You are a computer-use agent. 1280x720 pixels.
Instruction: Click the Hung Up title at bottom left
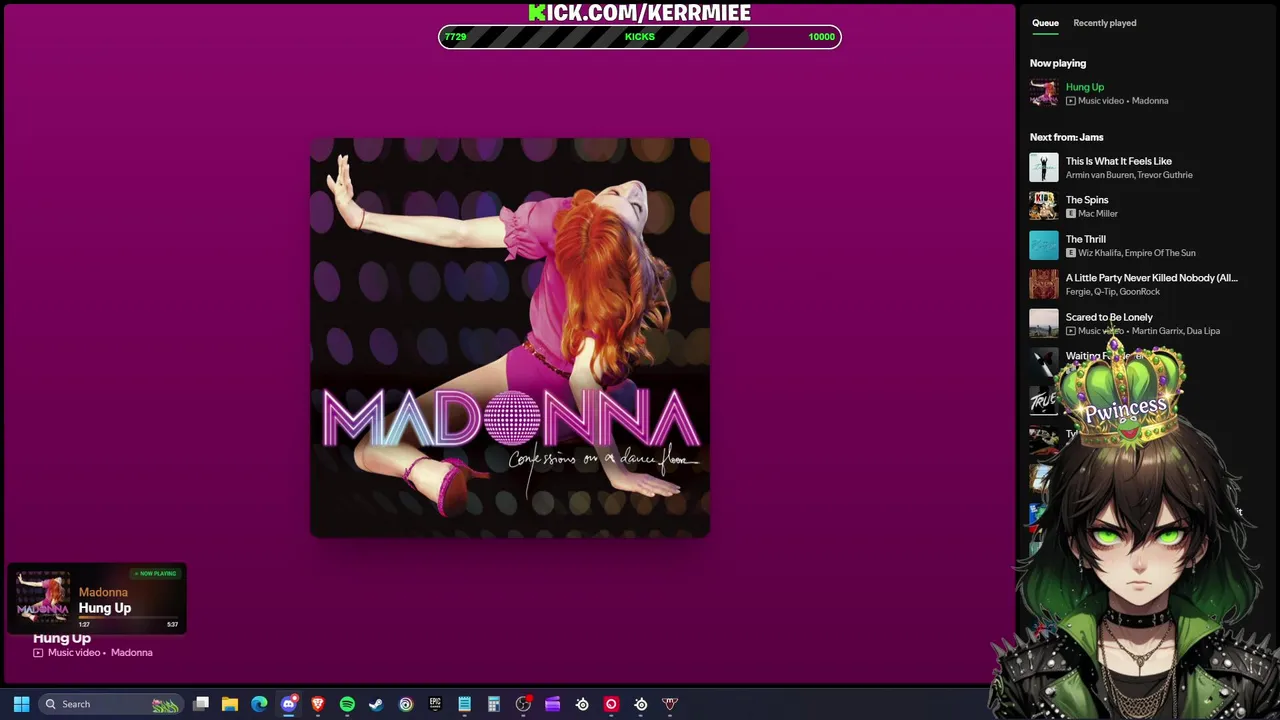[62, 638]
